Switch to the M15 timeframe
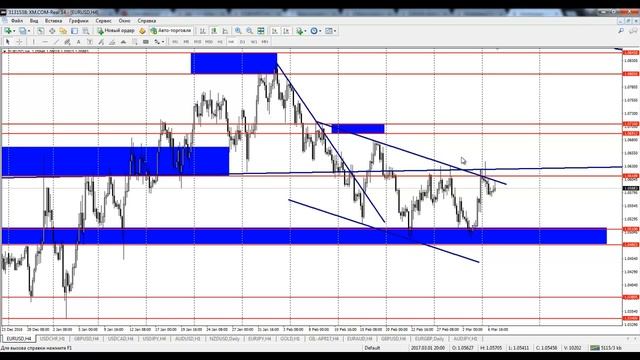The width and height of the screenshot is (640, 360). tap(198, 42)
